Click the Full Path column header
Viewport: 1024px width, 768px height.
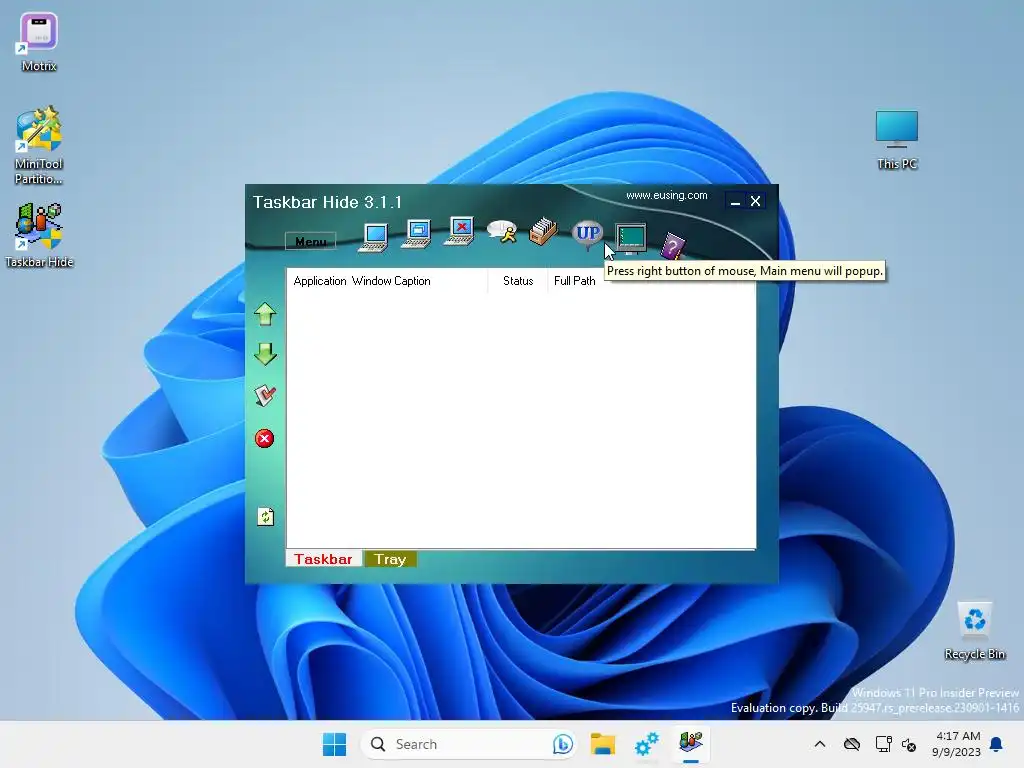pos(575,281)
